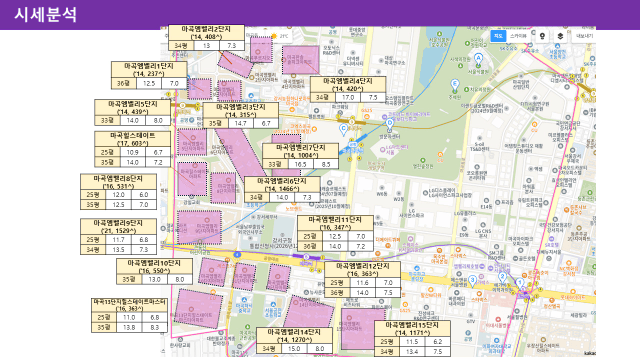The width and height of the screenshot is (640, 360).
Task: Switch to the 스카이뷰 satellite tab
Action: point(518,36)
